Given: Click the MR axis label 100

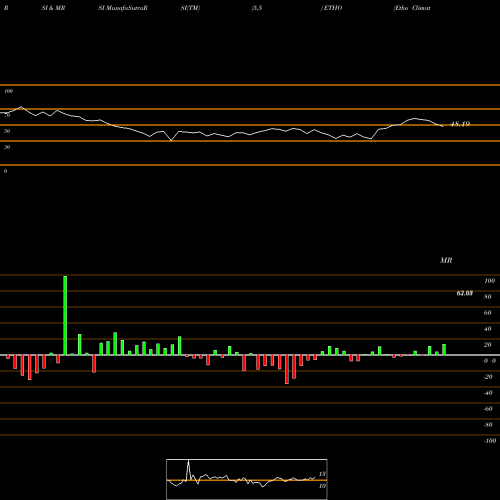Looking at the screenshot, I should [489, 281].
